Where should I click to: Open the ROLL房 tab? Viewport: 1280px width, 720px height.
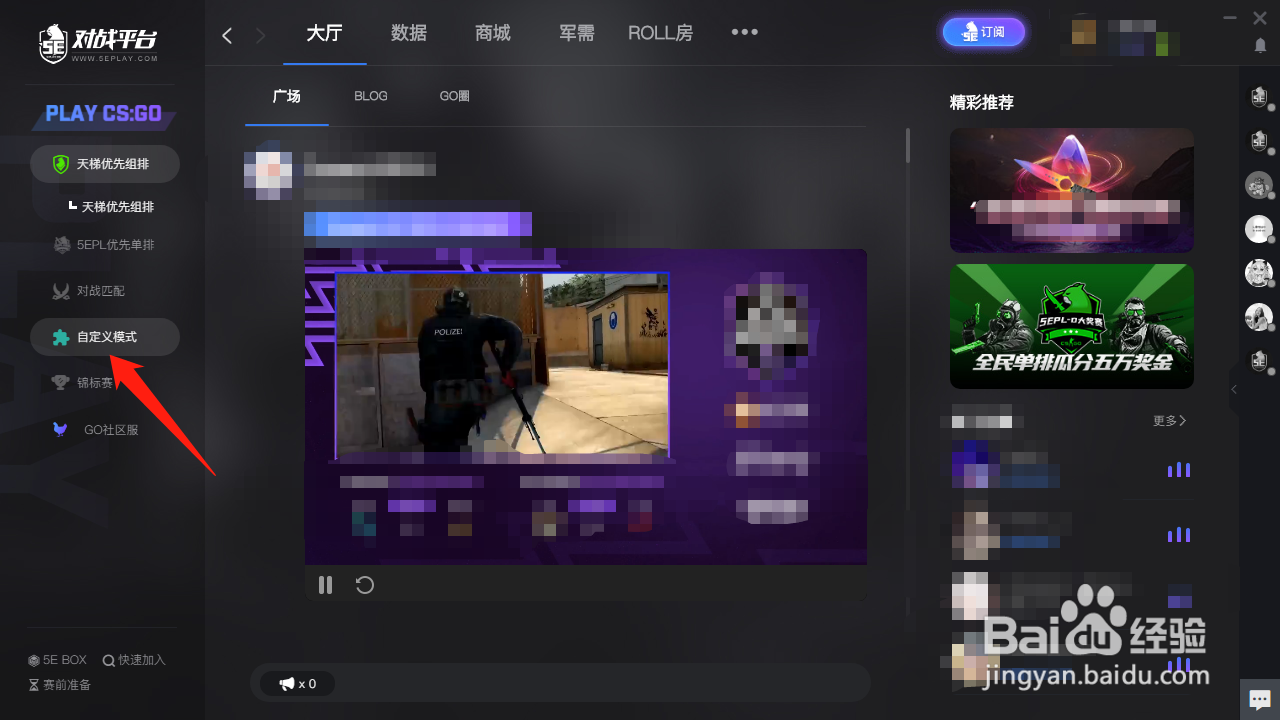point(660,33)
